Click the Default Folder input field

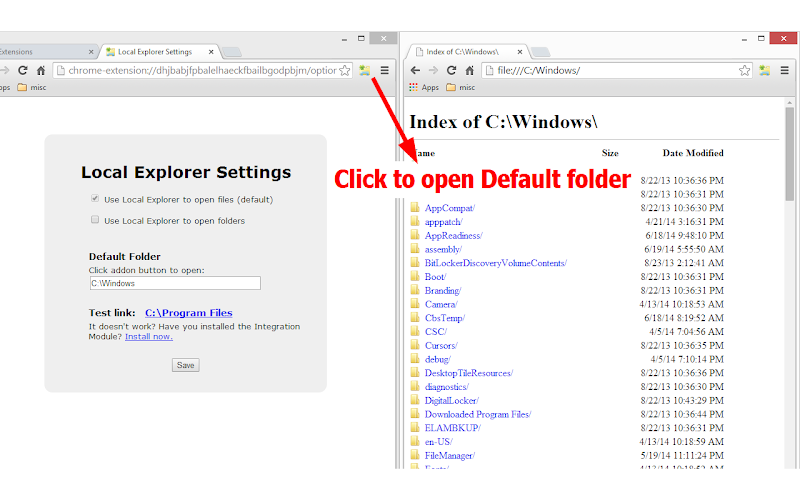pyautogui.click(x=175, y=283)
